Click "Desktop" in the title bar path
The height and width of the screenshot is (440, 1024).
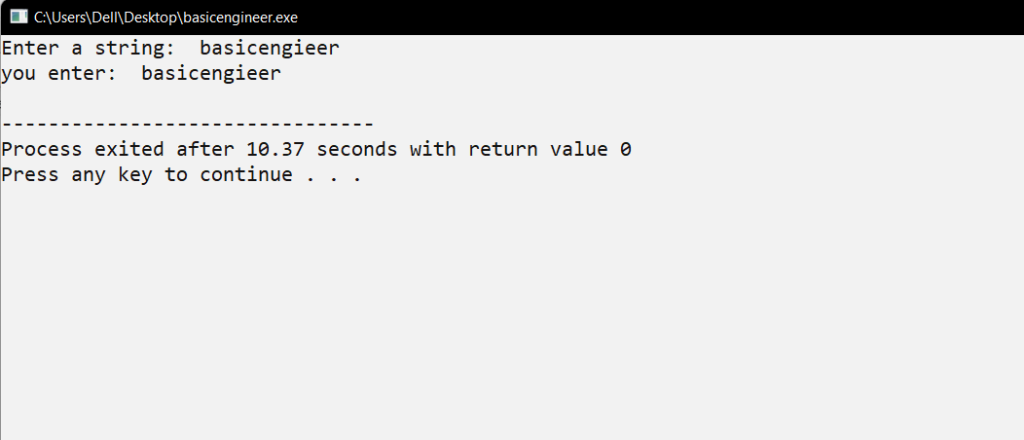coord(155,18)
